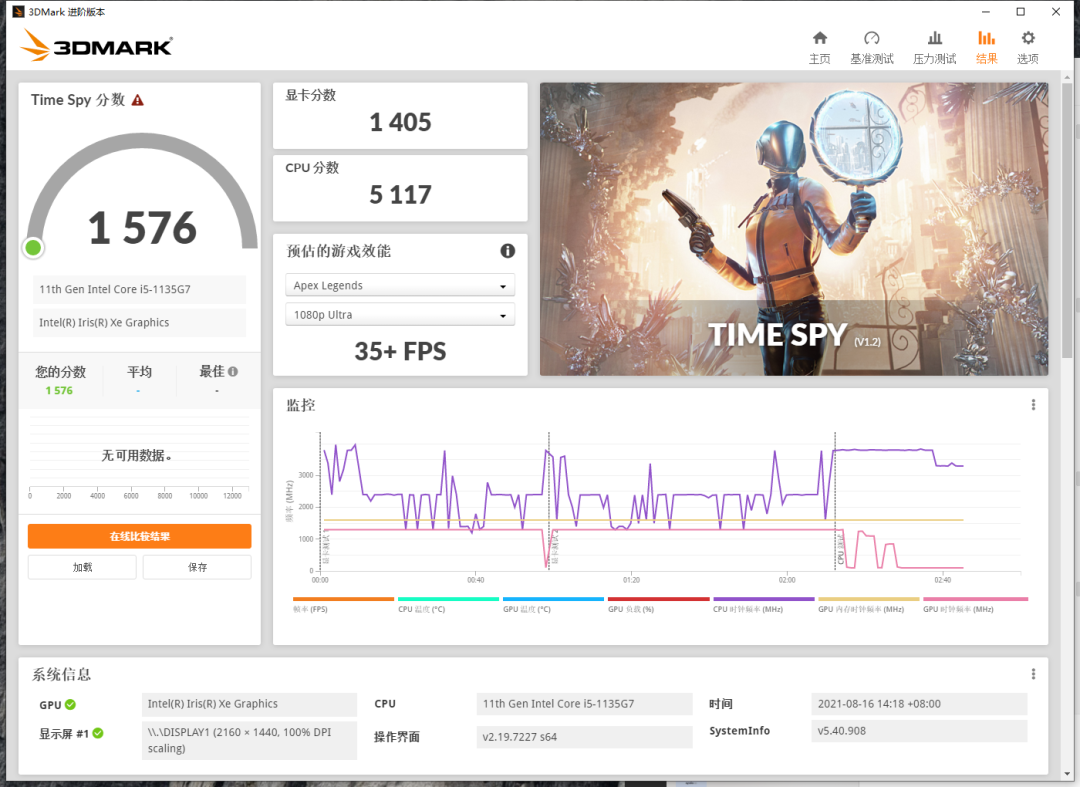The height and width of the screenshot is (787, 1080).
Task: Minimize the 3DMark window
Action: tap(986, 12)
